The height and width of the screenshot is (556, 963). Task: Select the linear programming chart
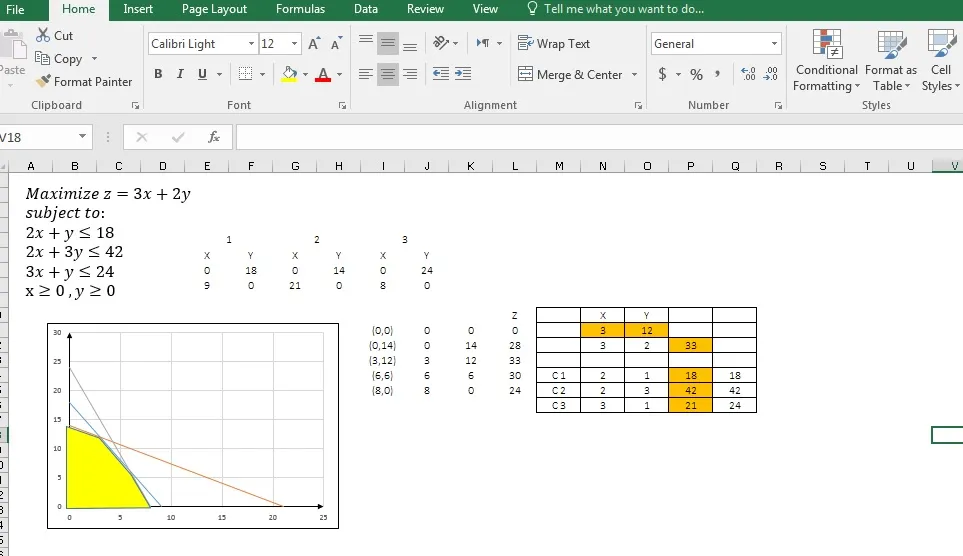tap(193, 426)
